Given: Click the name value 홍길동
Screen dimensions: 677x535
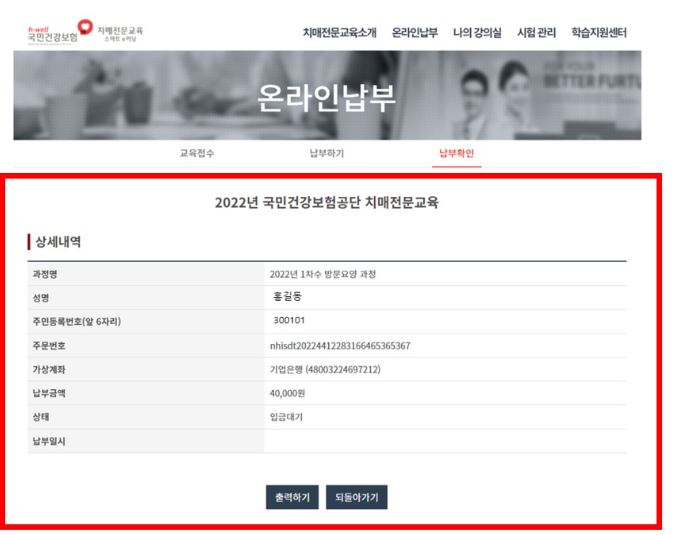Looking at the screenshot, I should tap(288, 297).
